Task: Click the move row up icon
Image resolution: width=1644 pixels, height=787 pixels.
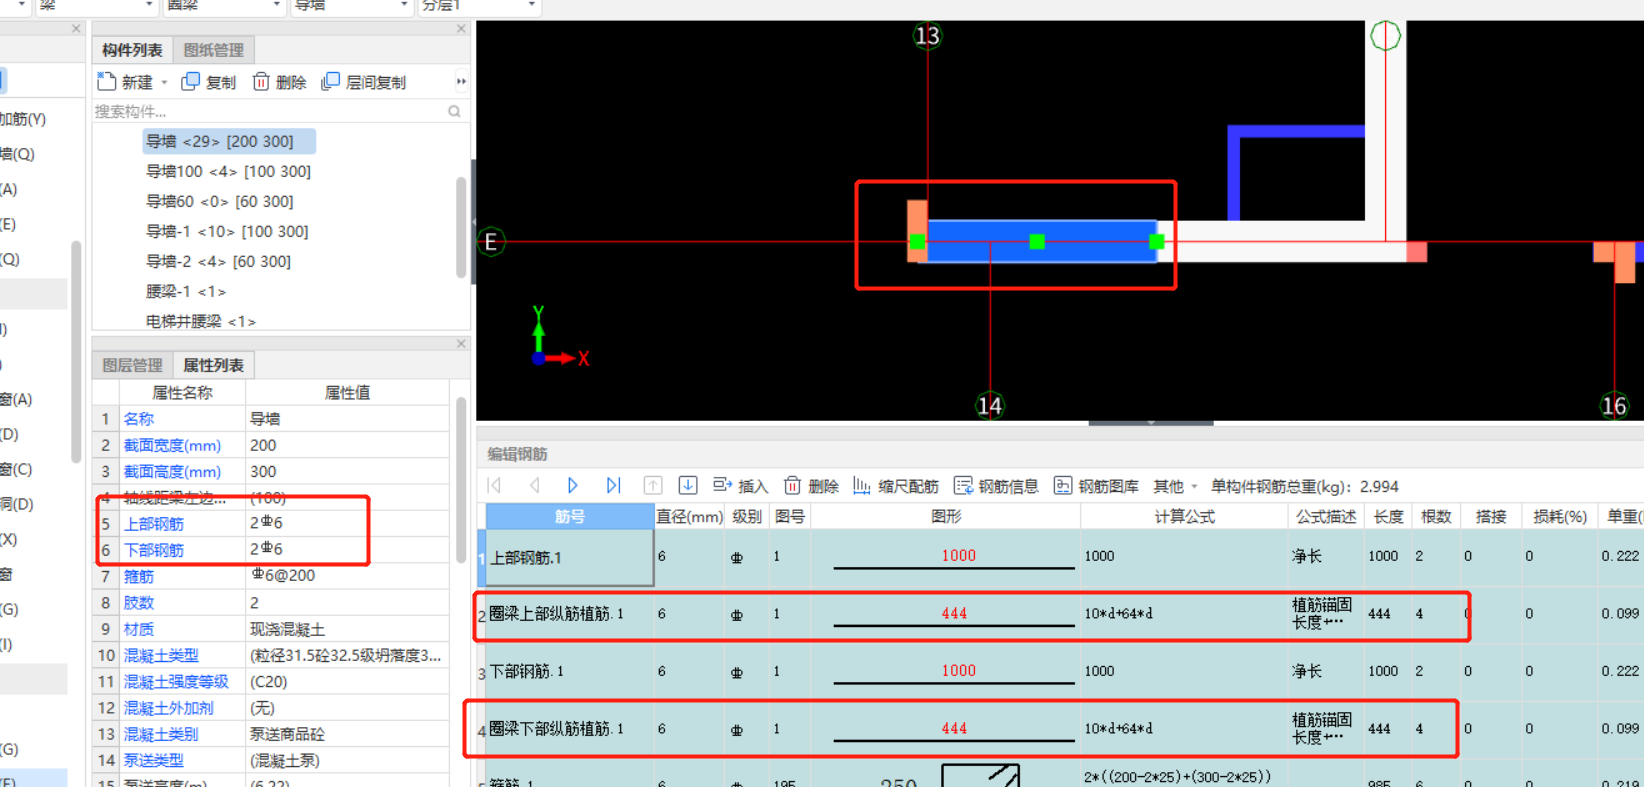Action: (653, 486)
